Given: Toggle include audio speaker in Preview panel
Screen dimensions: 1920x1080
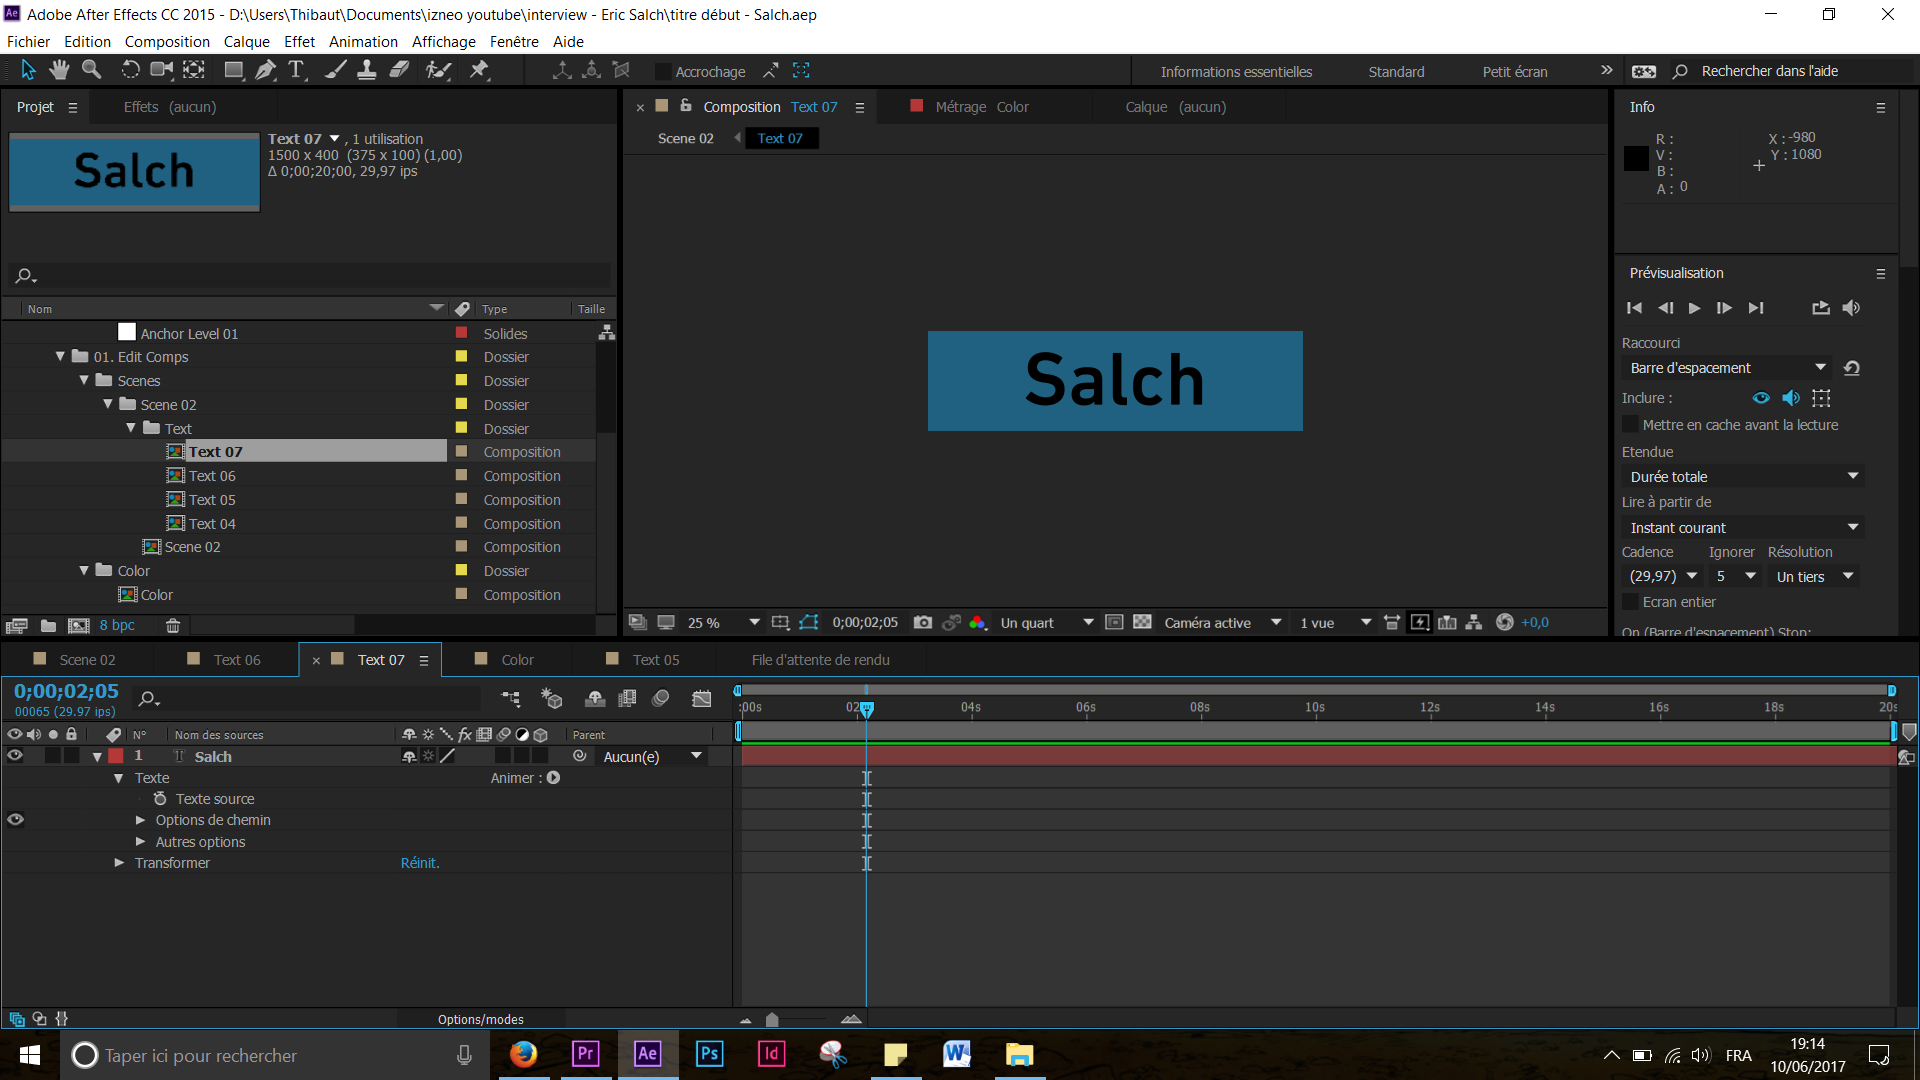Looking at the screenshot, I should [1791, 398].
